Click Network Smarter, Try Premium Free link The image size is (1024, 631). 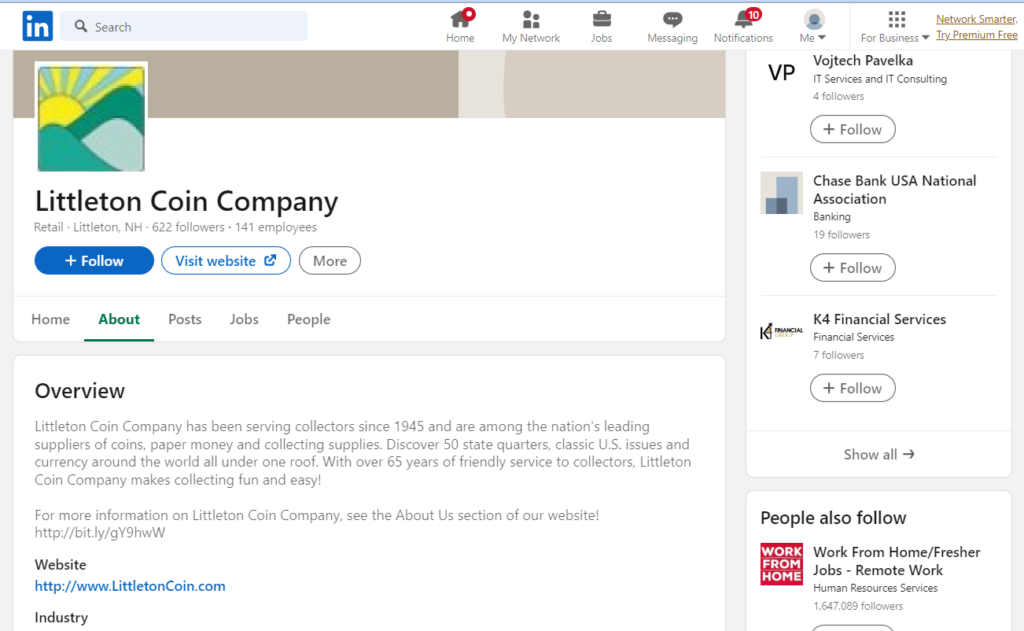[x=977, y=27]
